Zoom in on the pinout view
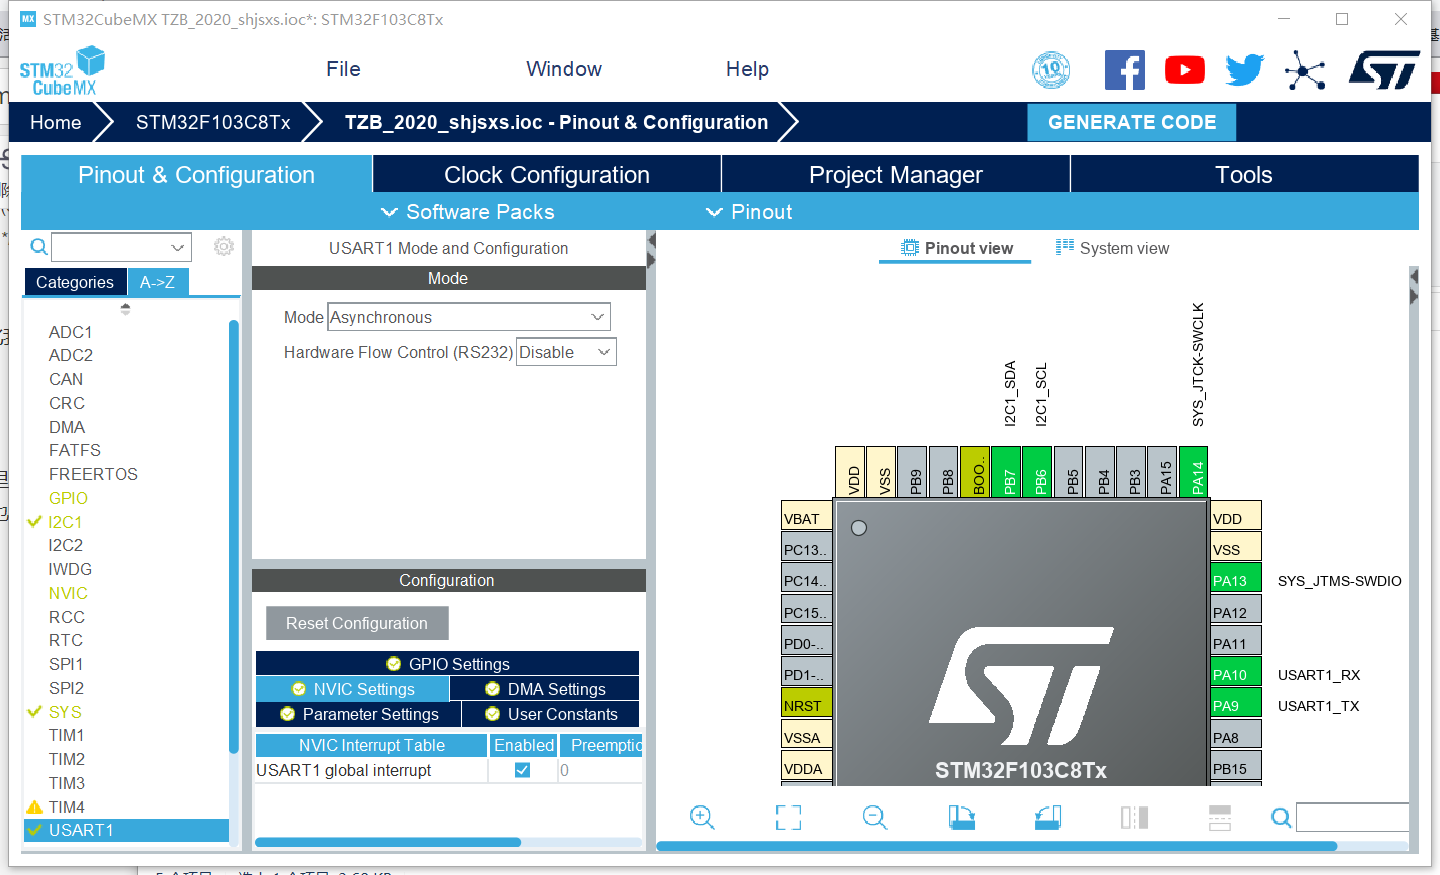1440x875 pixels. [x=702, y=817]
